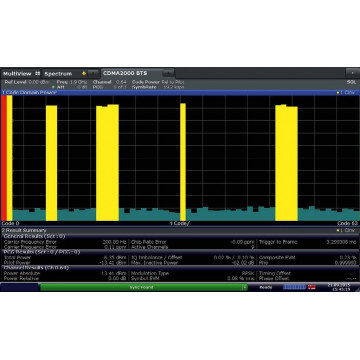Click the Code 63 axis label
This screenshot has width=360, height=360.
pyautogui.click(x=348, y=223)
